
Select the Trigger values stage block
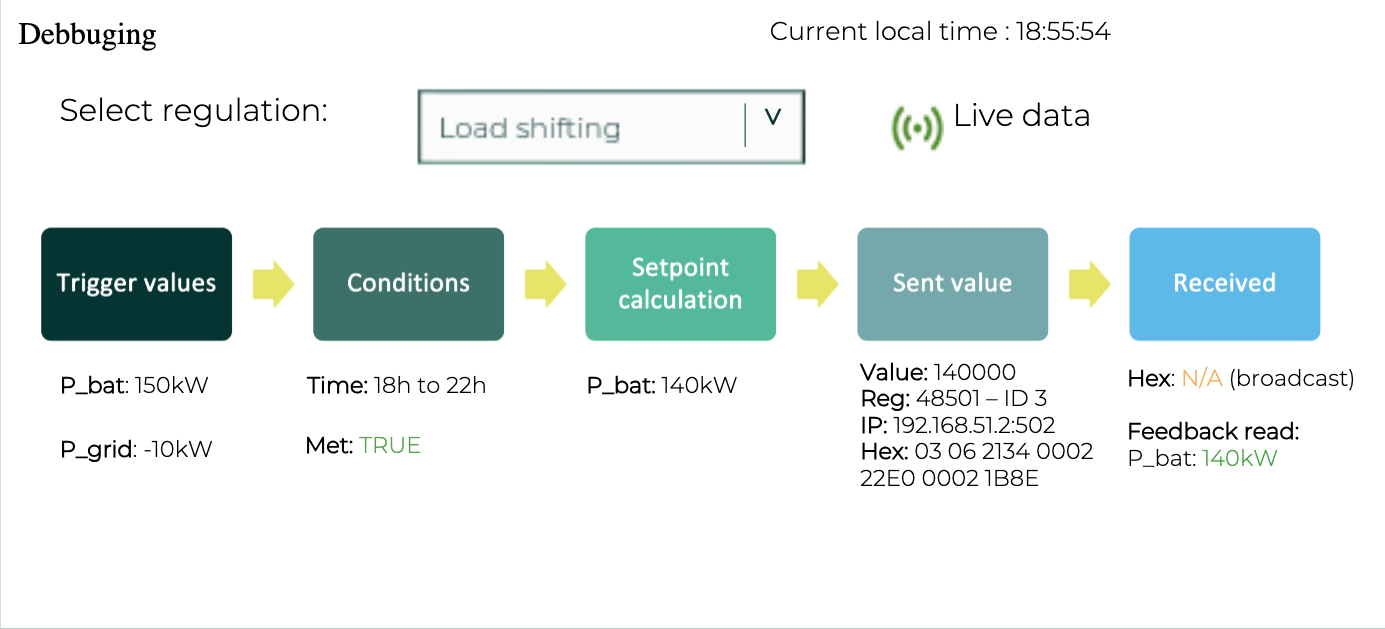tap(136, 284)
